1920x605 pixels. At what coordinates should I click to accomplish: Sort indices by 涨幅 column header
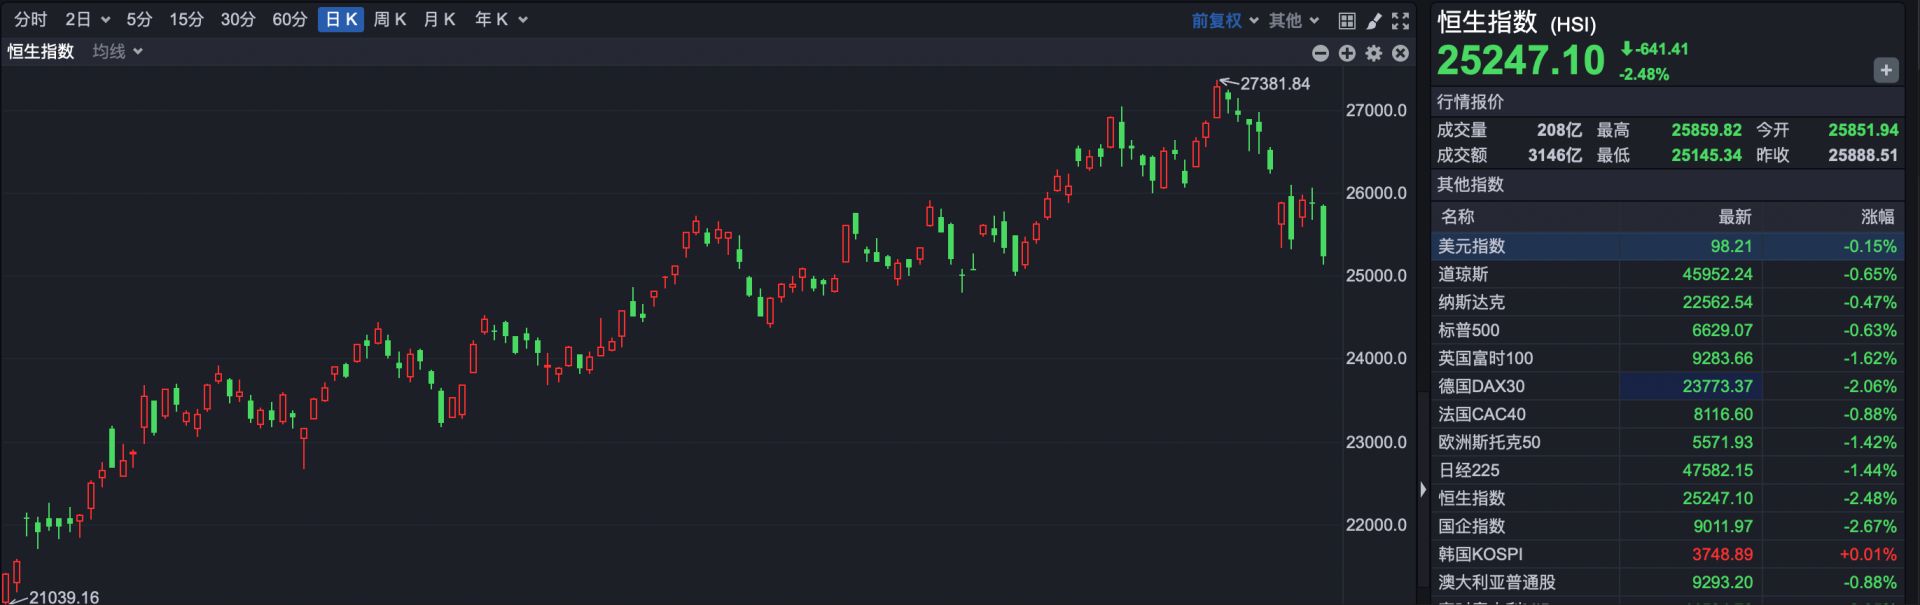point(1876,216)
